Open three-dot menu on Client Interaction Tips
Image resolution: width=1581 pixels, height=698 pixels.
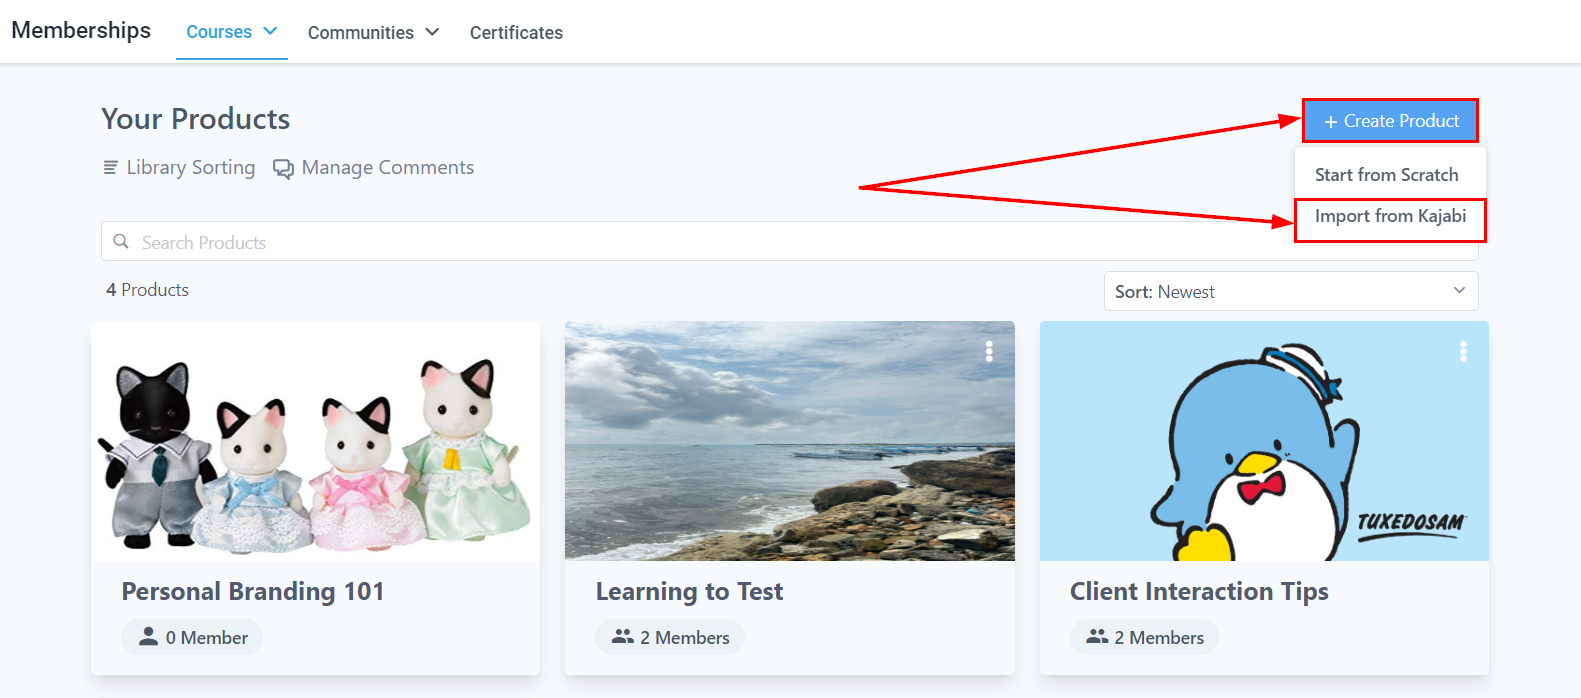pos(1463,351)
